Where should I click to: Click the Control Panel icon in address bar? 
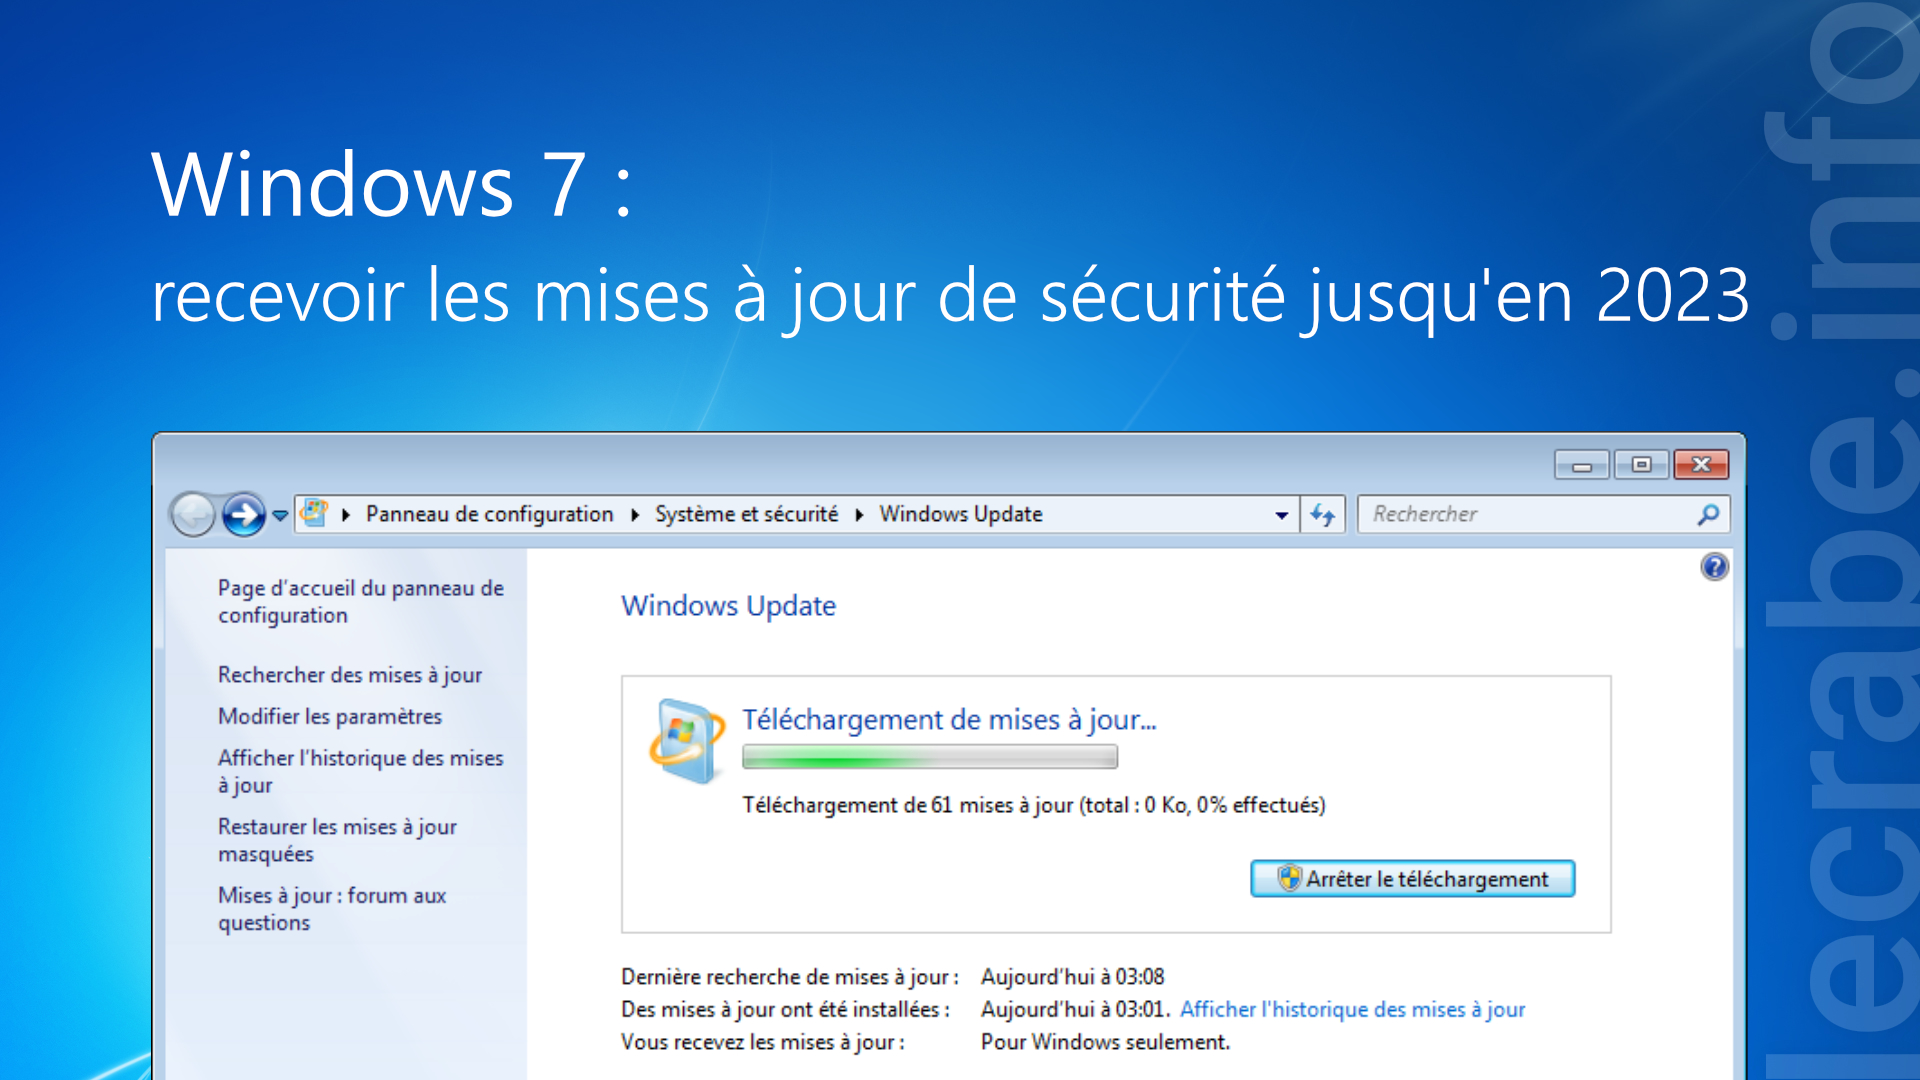coord(314,513)
